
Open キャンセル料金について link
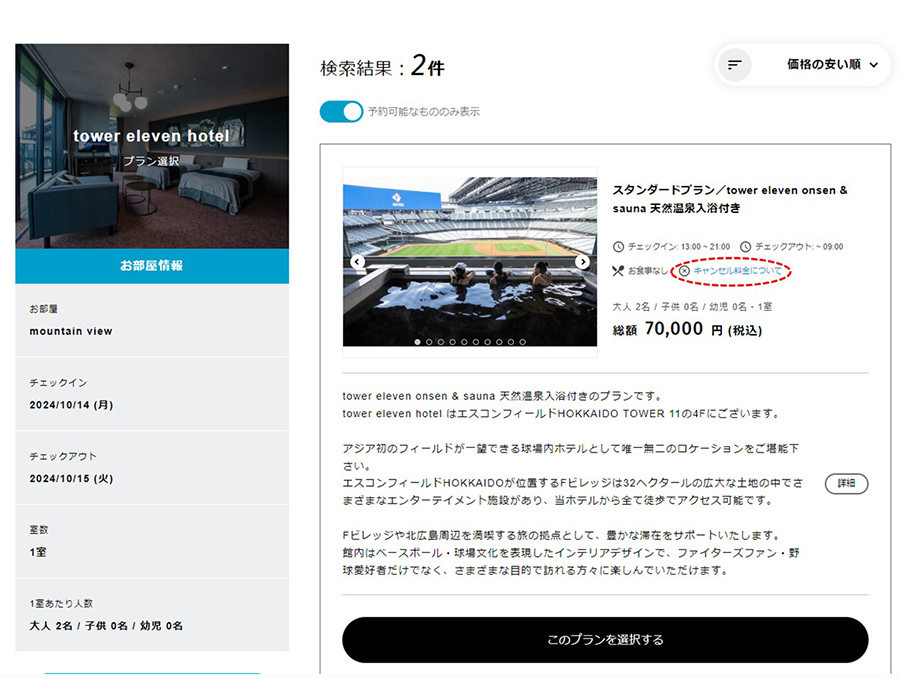coord(737,270)
